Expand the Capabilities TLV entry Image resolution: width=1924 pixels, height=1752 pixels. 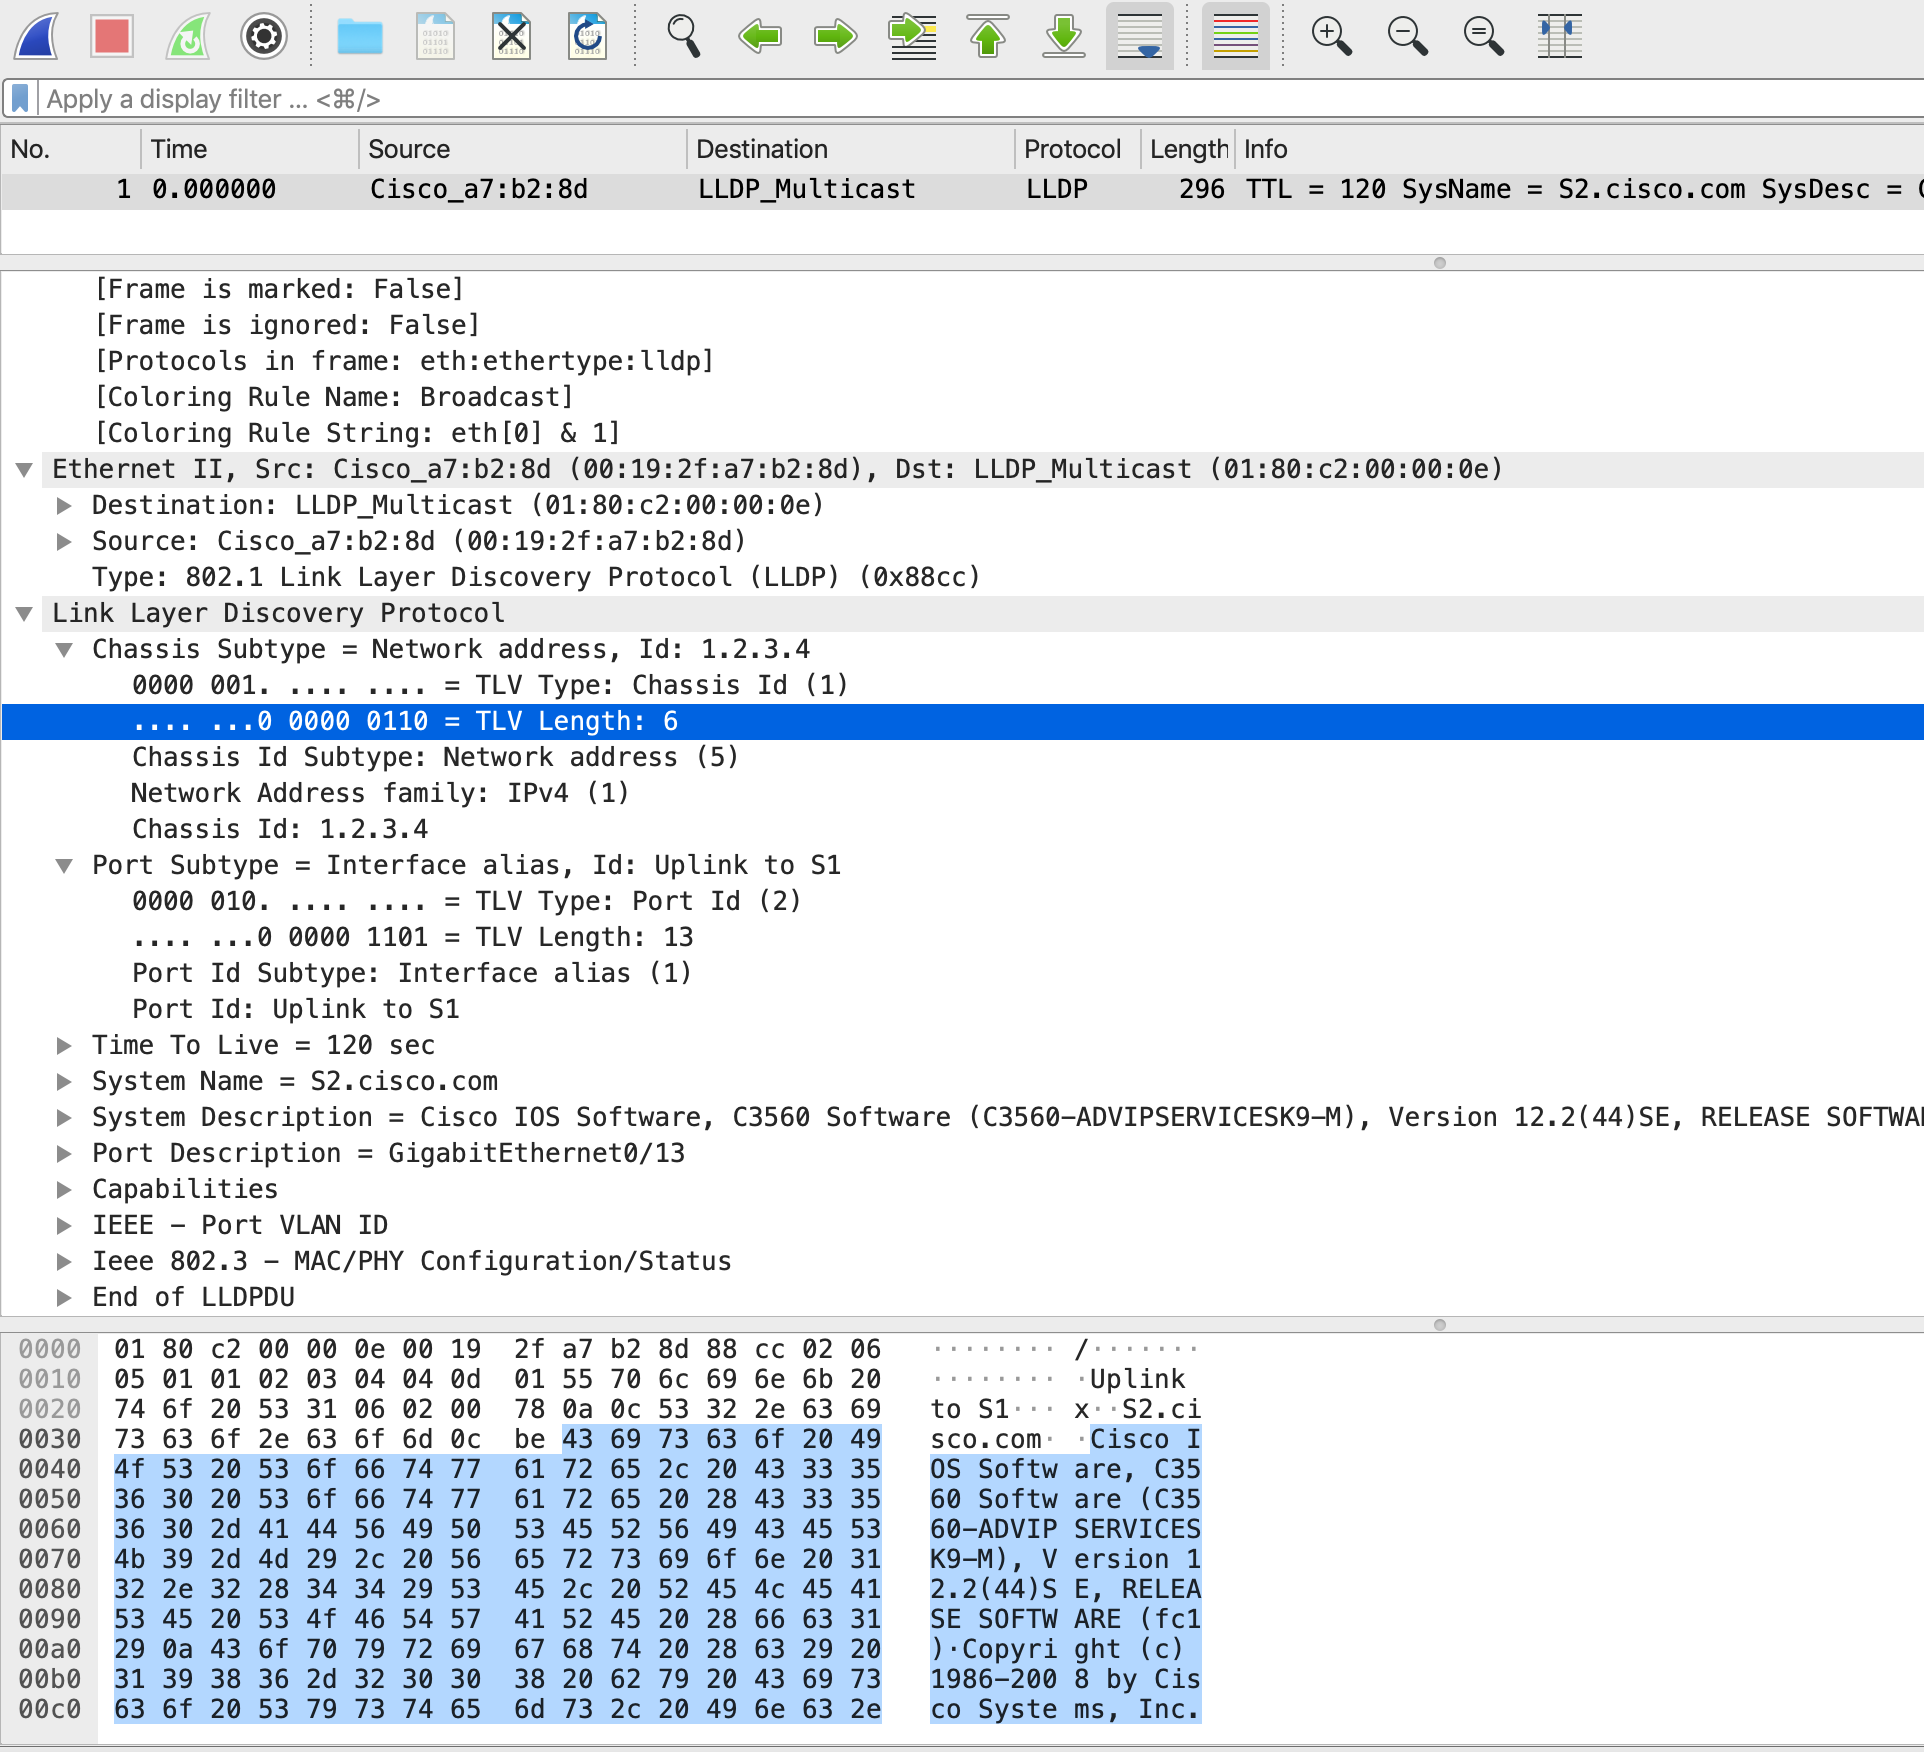tap(65, 1189)
